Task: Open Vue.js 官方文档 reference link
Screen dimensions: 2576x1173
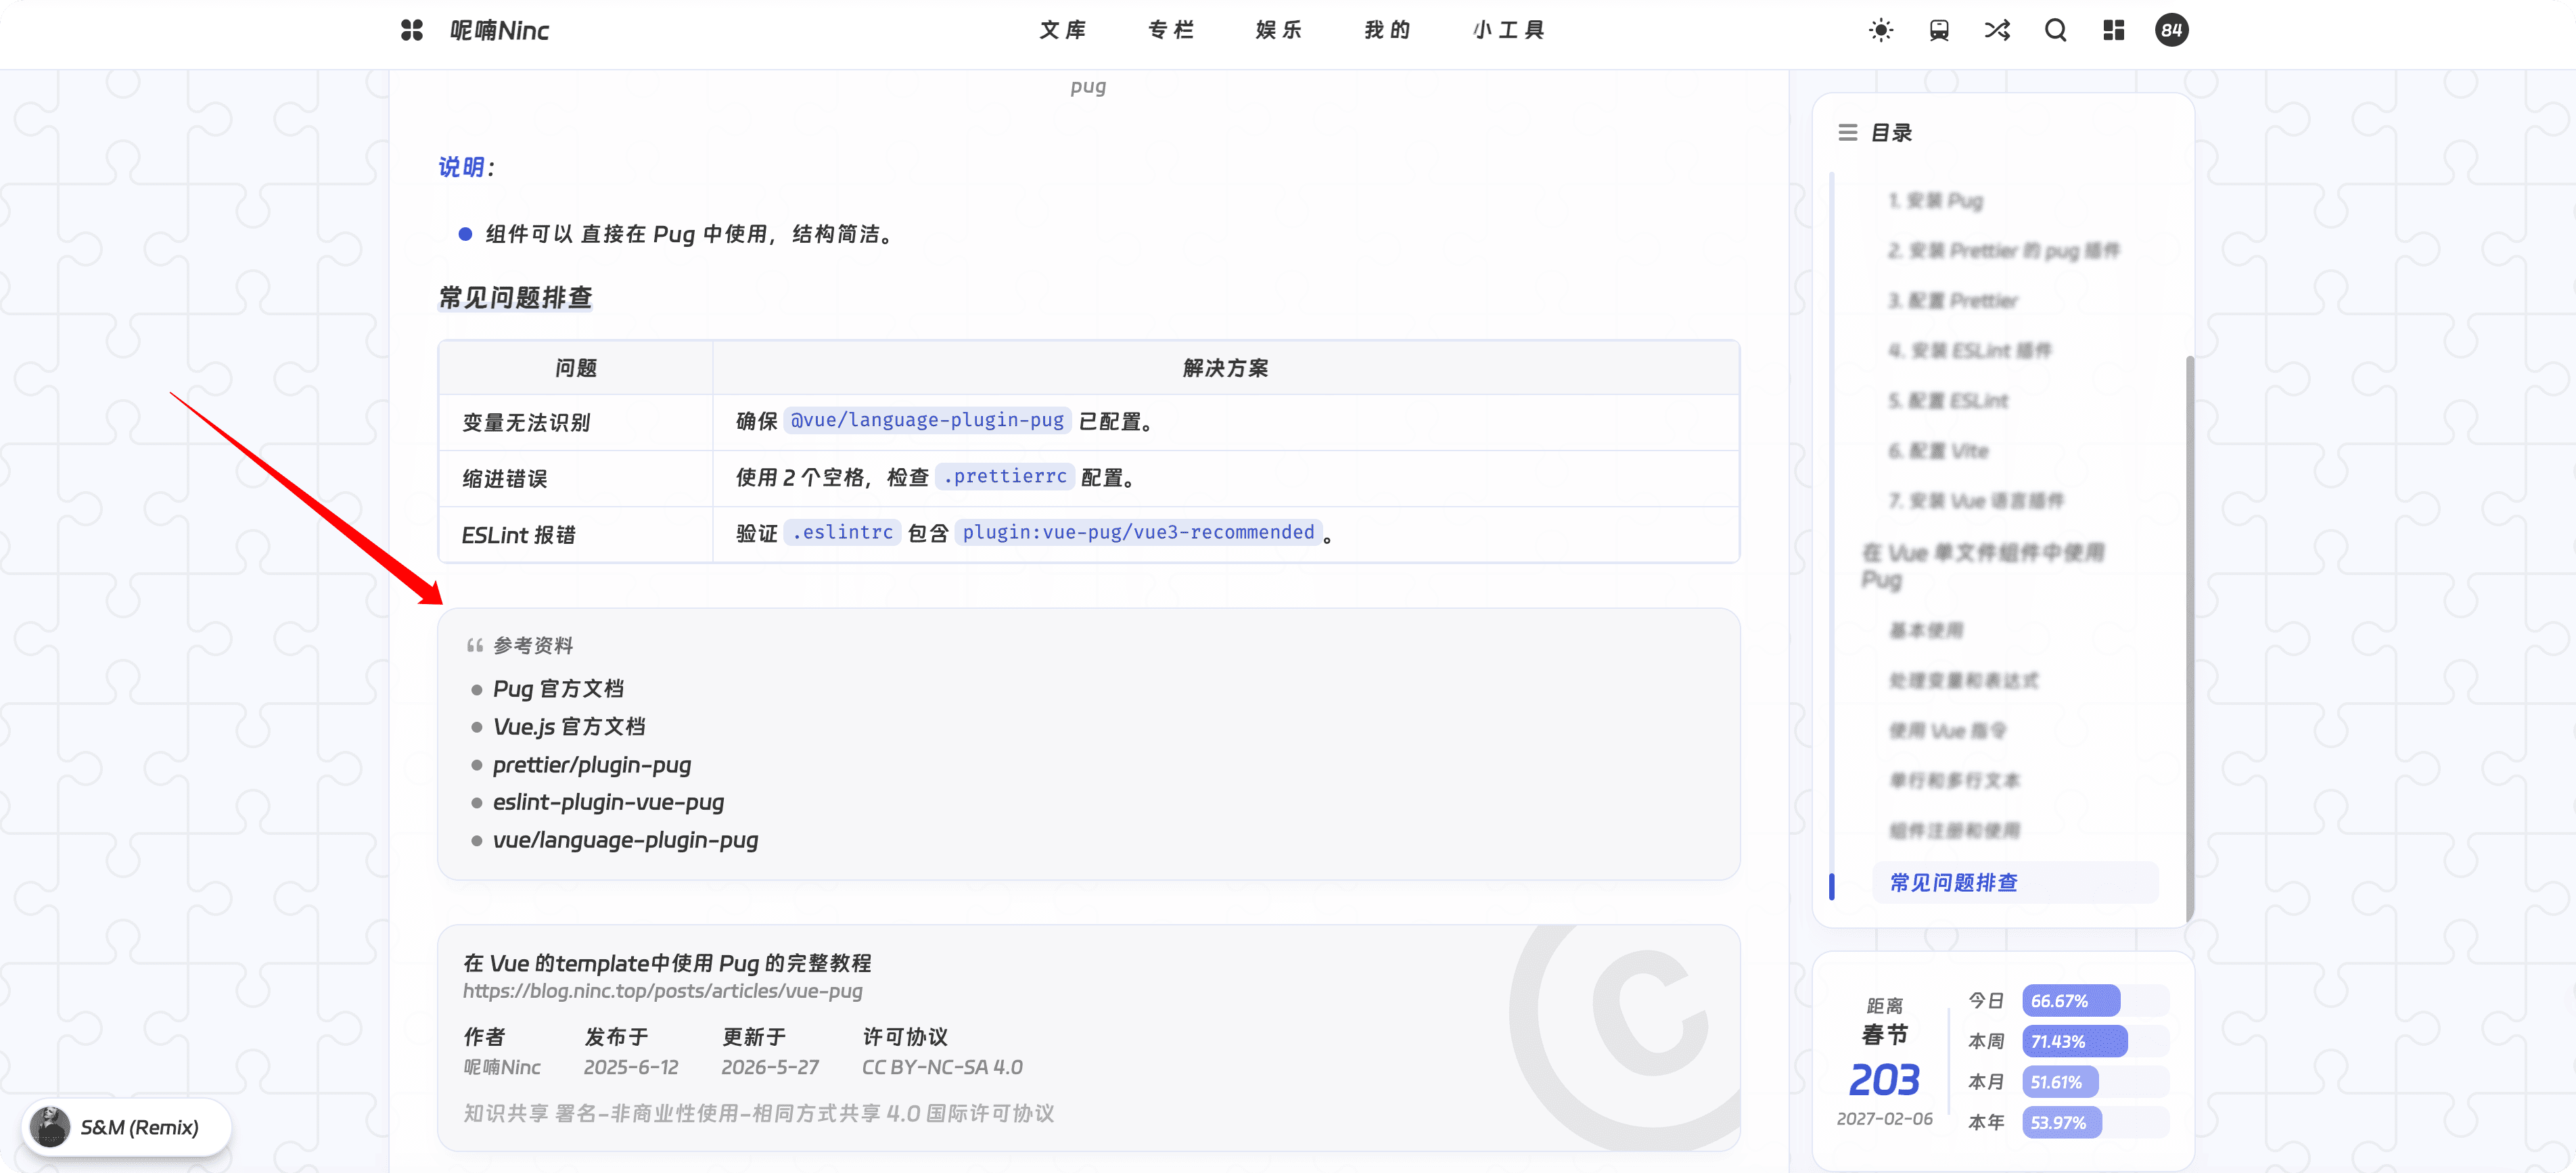Action: pyautogui.click(x=569, y=727)
